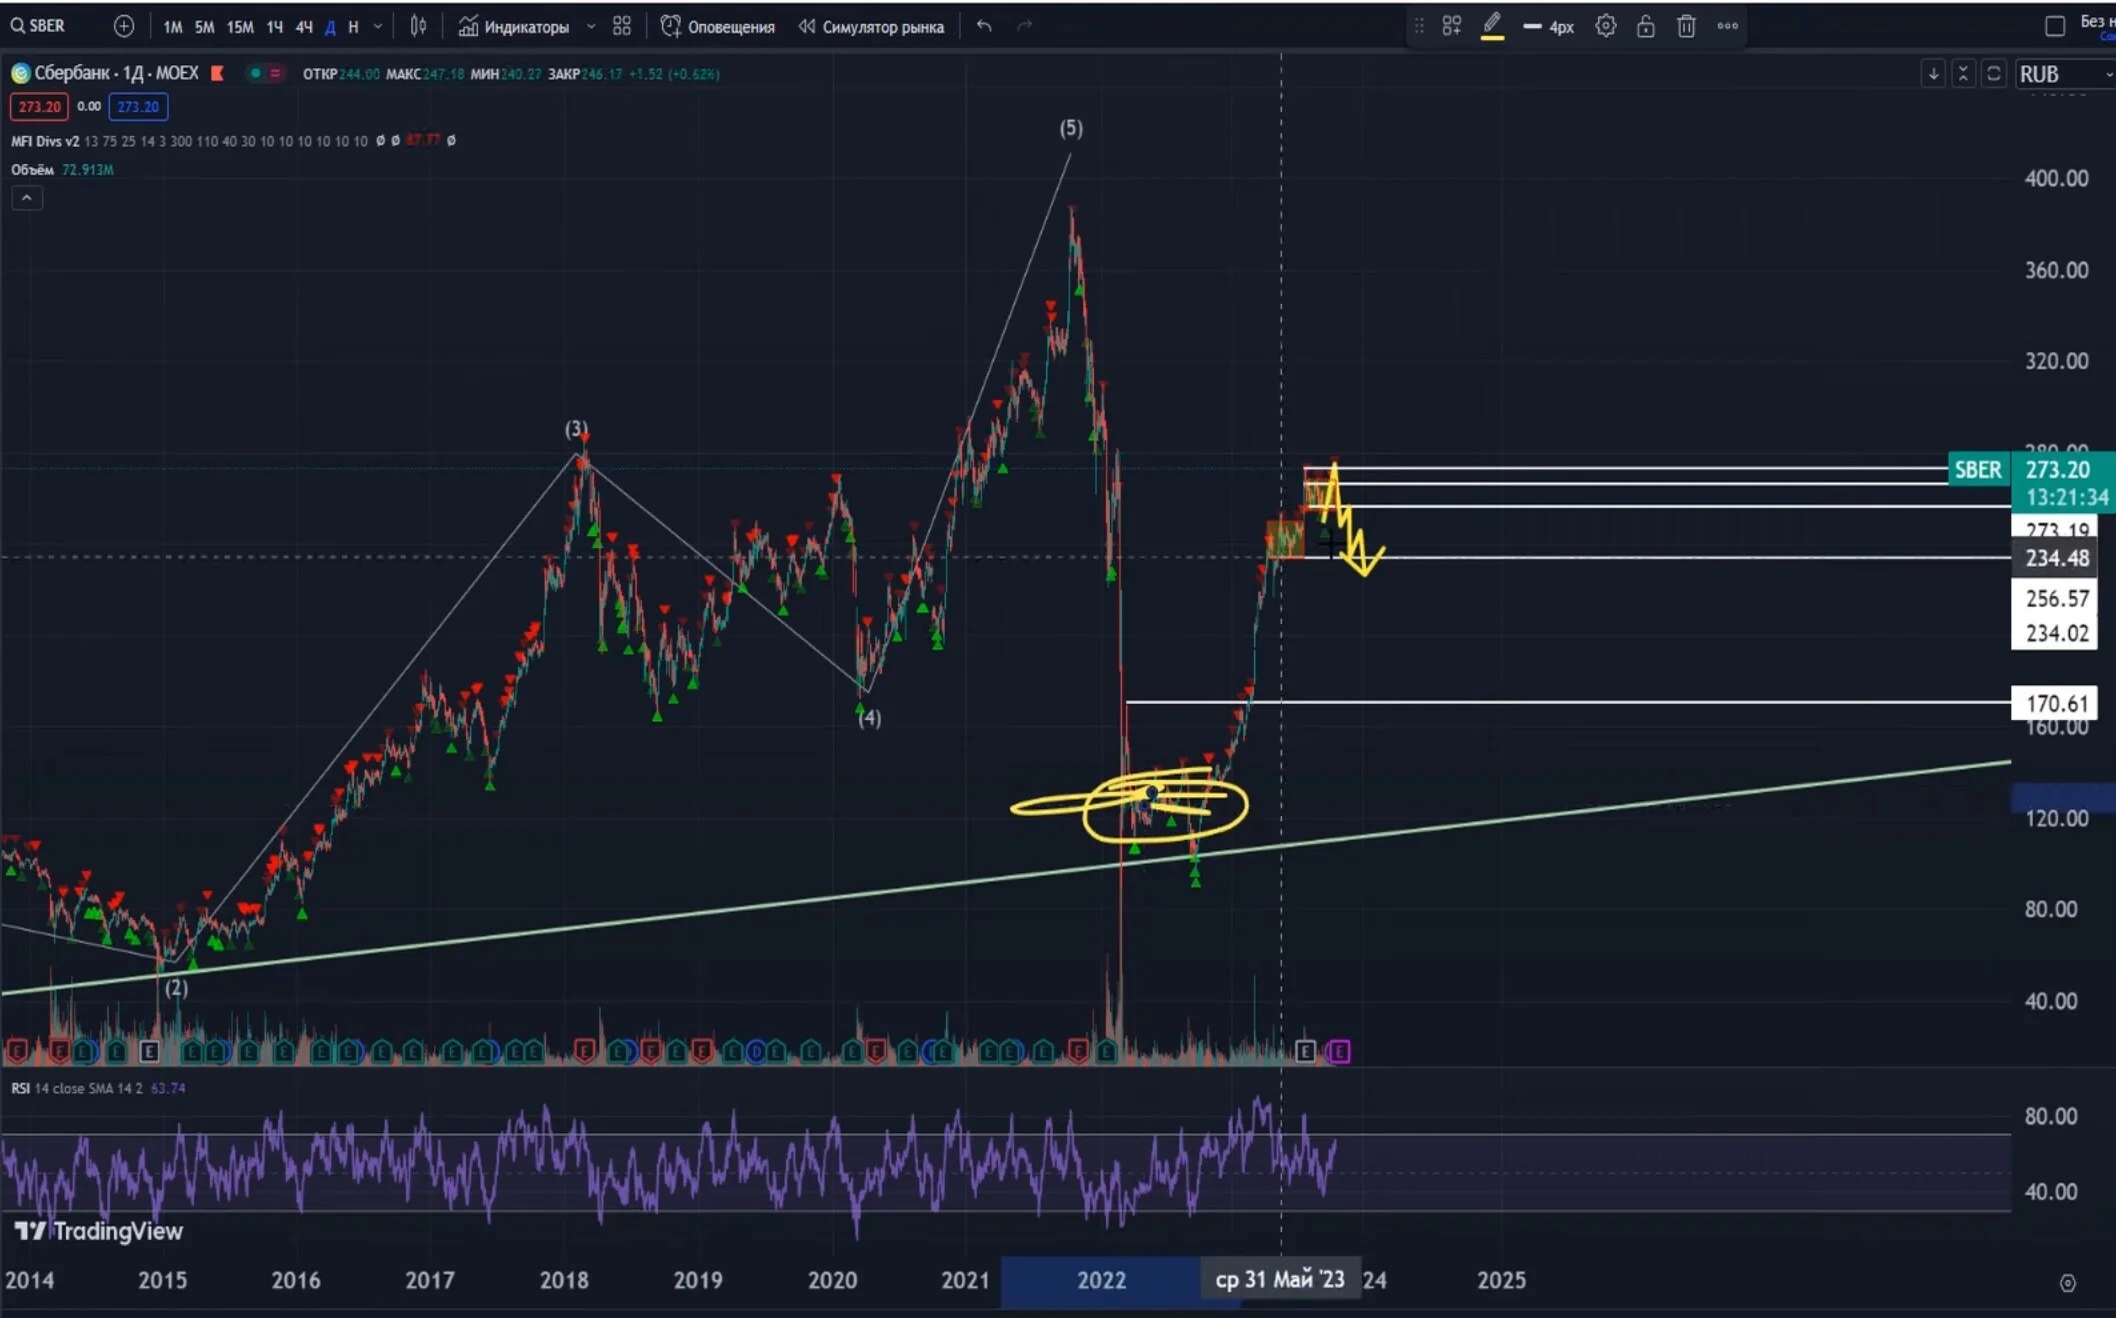Viewport: 2116px width, 1318px height.
Task: Open the SBER symbol search
Action: pyautogui.click(x=38, y=26)
